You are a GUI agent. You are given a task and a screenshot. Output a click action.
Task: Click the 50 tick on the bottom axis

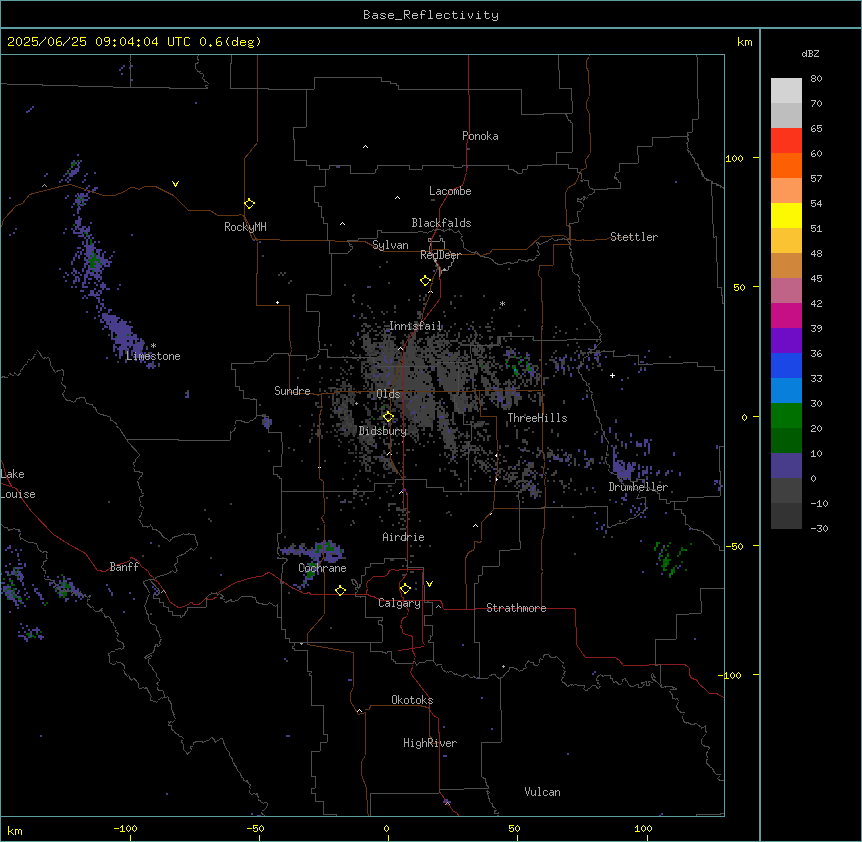(514, 828)
